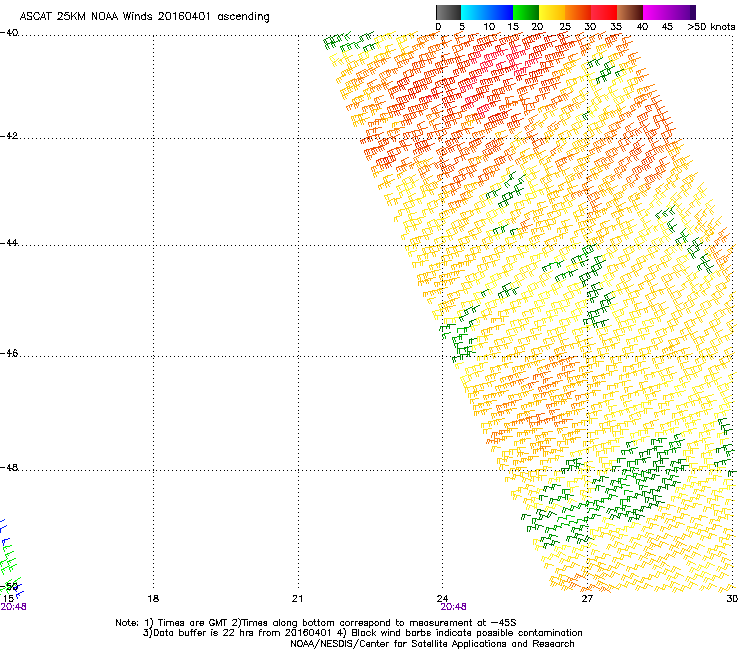Click the -44 latitude axis label
This screenshot has height=650, width=740.
9,243
